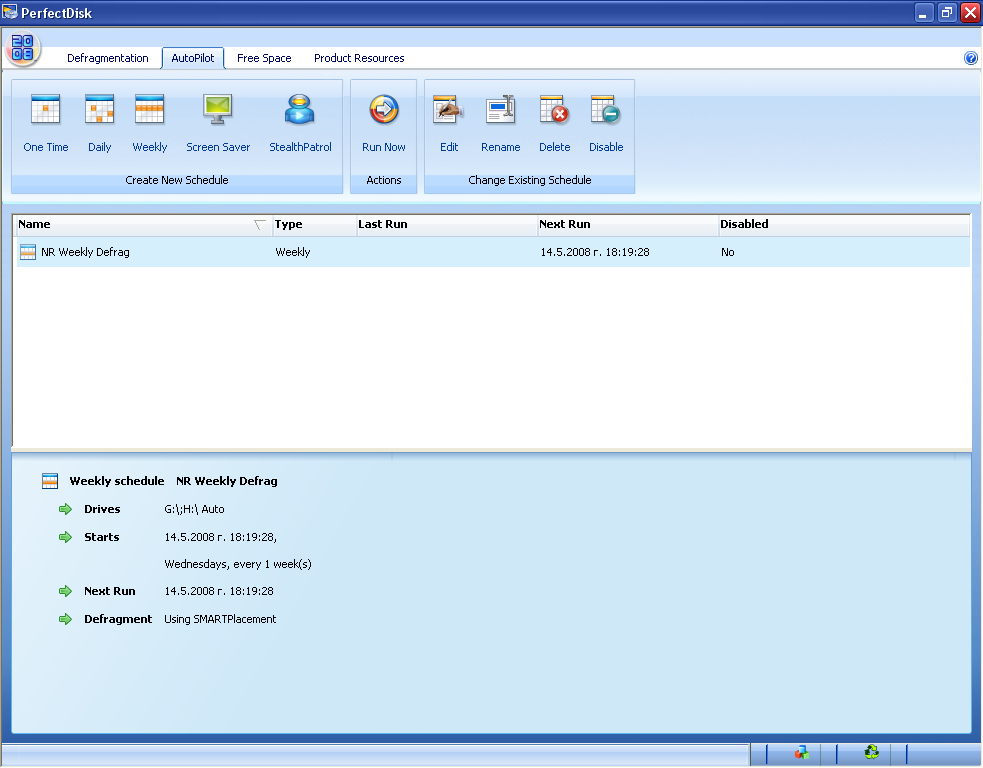The image size is (983, 768).
Task: Delete the selected schedule
Action: point(554,123)
